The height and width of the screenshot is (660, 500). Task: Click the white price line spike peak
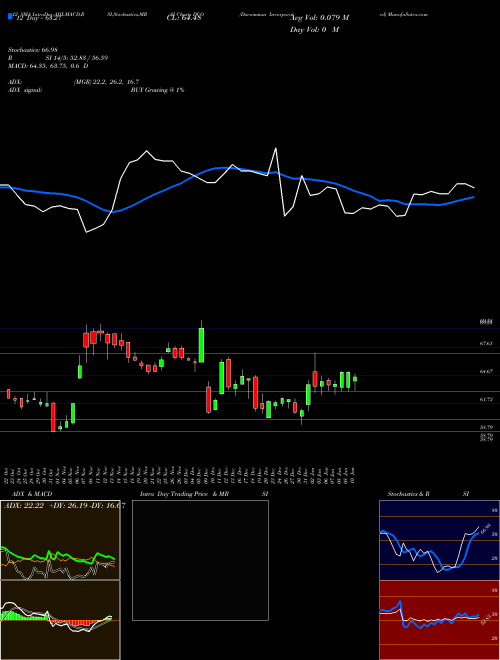click(276, 148)
